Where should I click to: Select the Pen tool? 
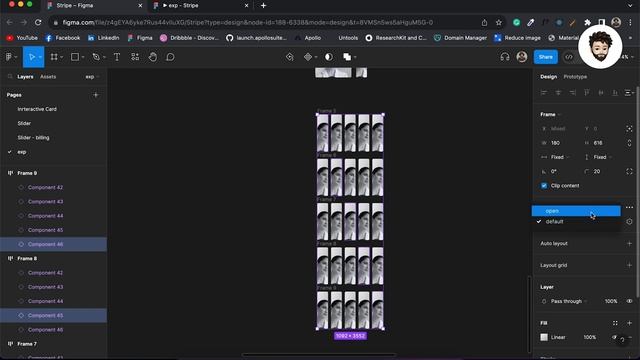tap(96, 57)
